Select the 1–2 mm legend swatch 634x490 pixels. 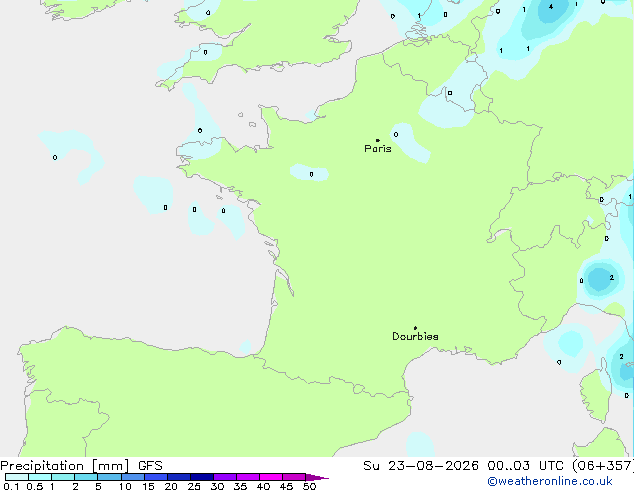coord(63,477)
